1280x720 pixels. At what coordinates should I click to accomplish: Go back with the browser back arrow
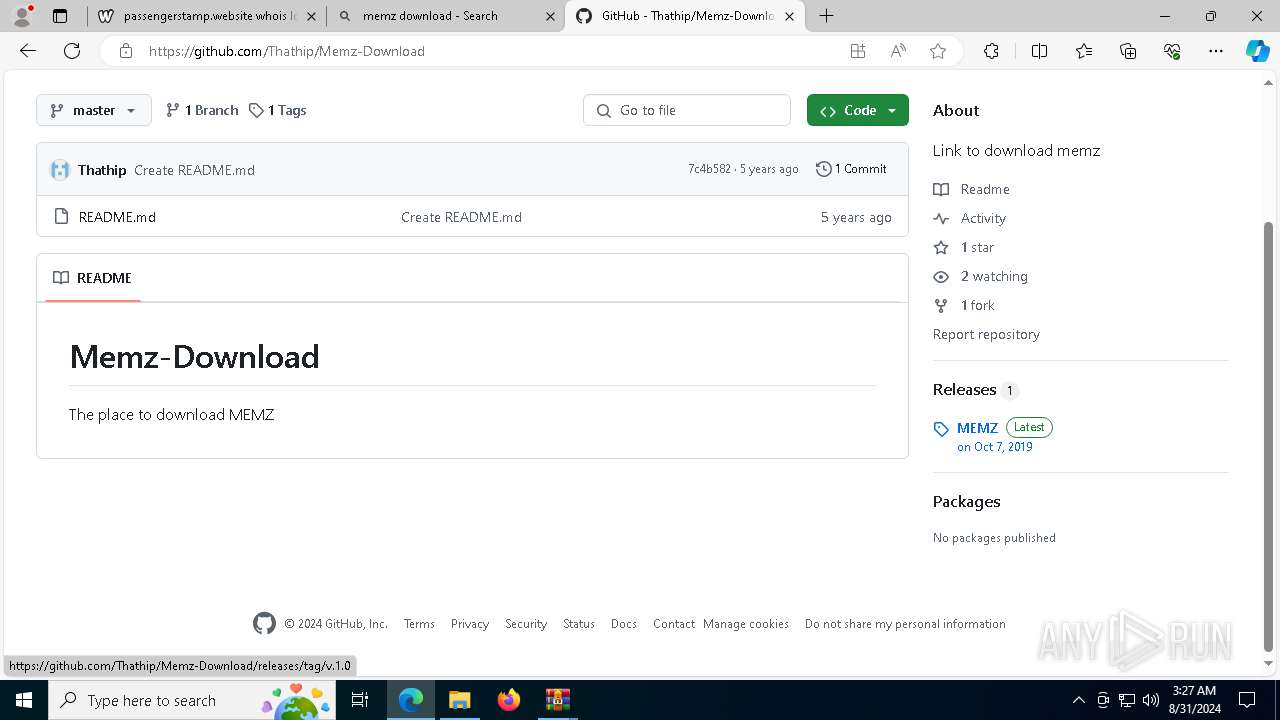click(x=28, y=51)
